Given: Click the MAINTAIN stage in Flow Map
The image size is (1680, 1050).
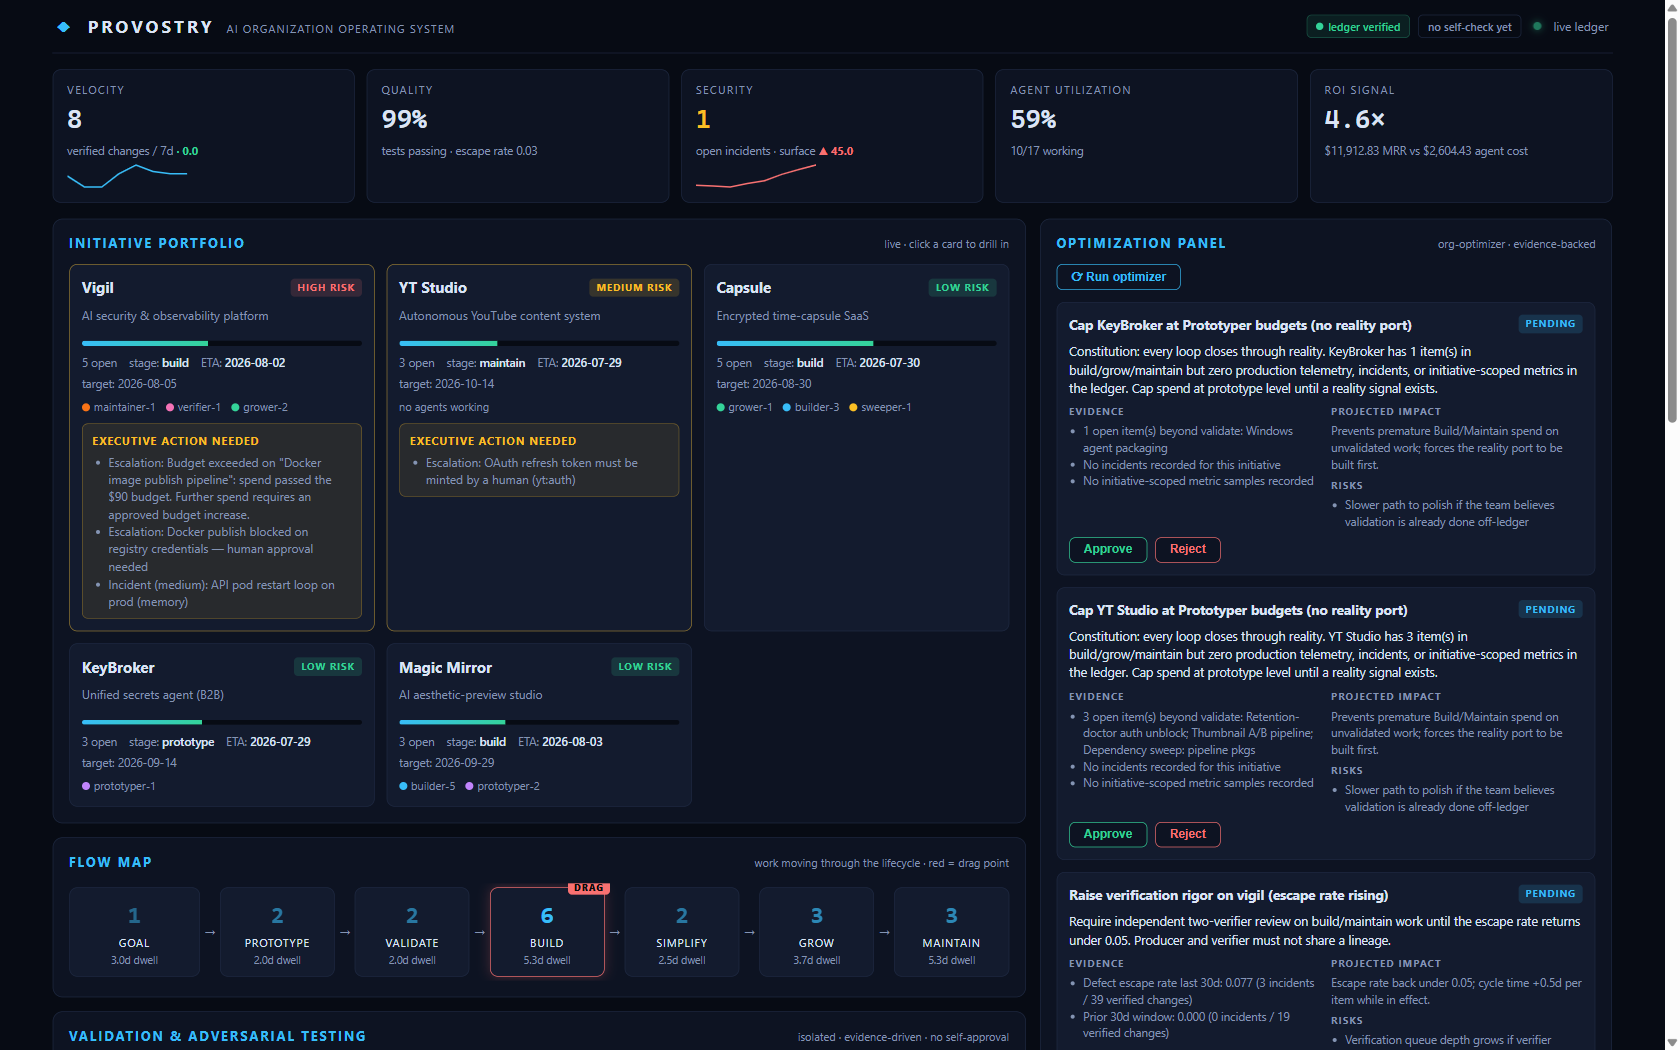Looking at the screenshot, I should 951,932.
